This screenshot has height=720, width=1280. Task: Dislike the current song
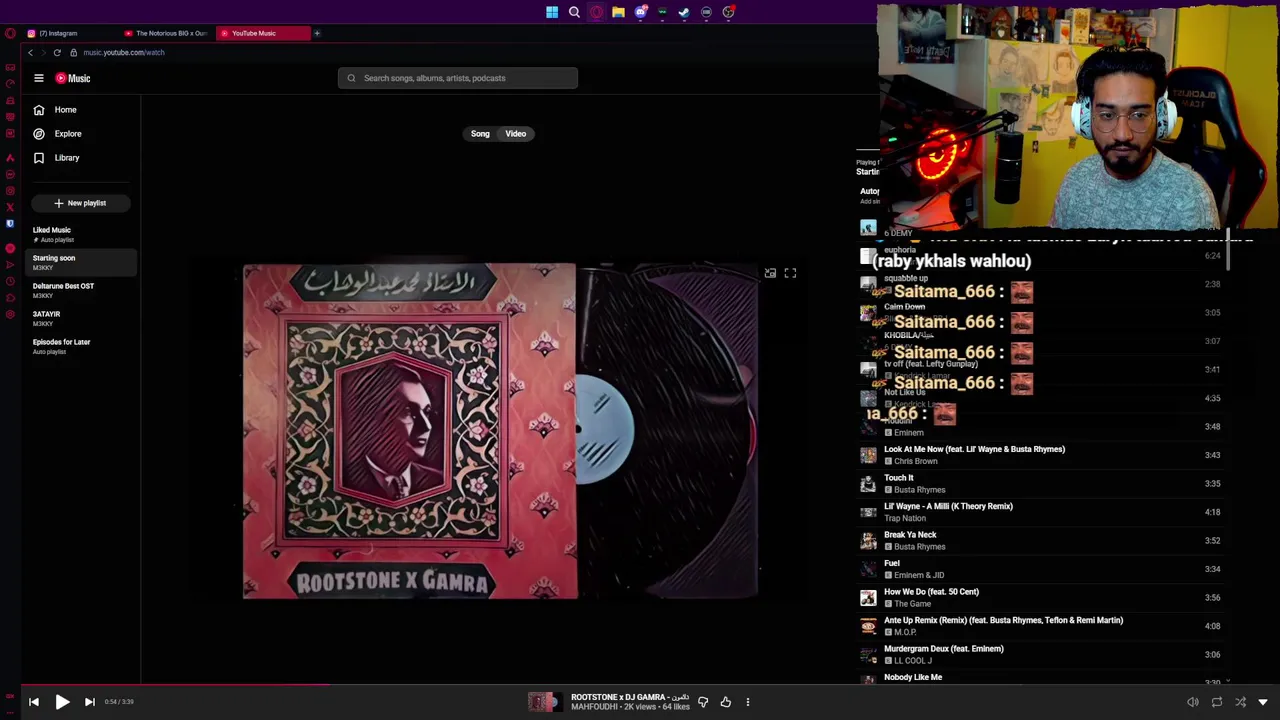point(703,702)
